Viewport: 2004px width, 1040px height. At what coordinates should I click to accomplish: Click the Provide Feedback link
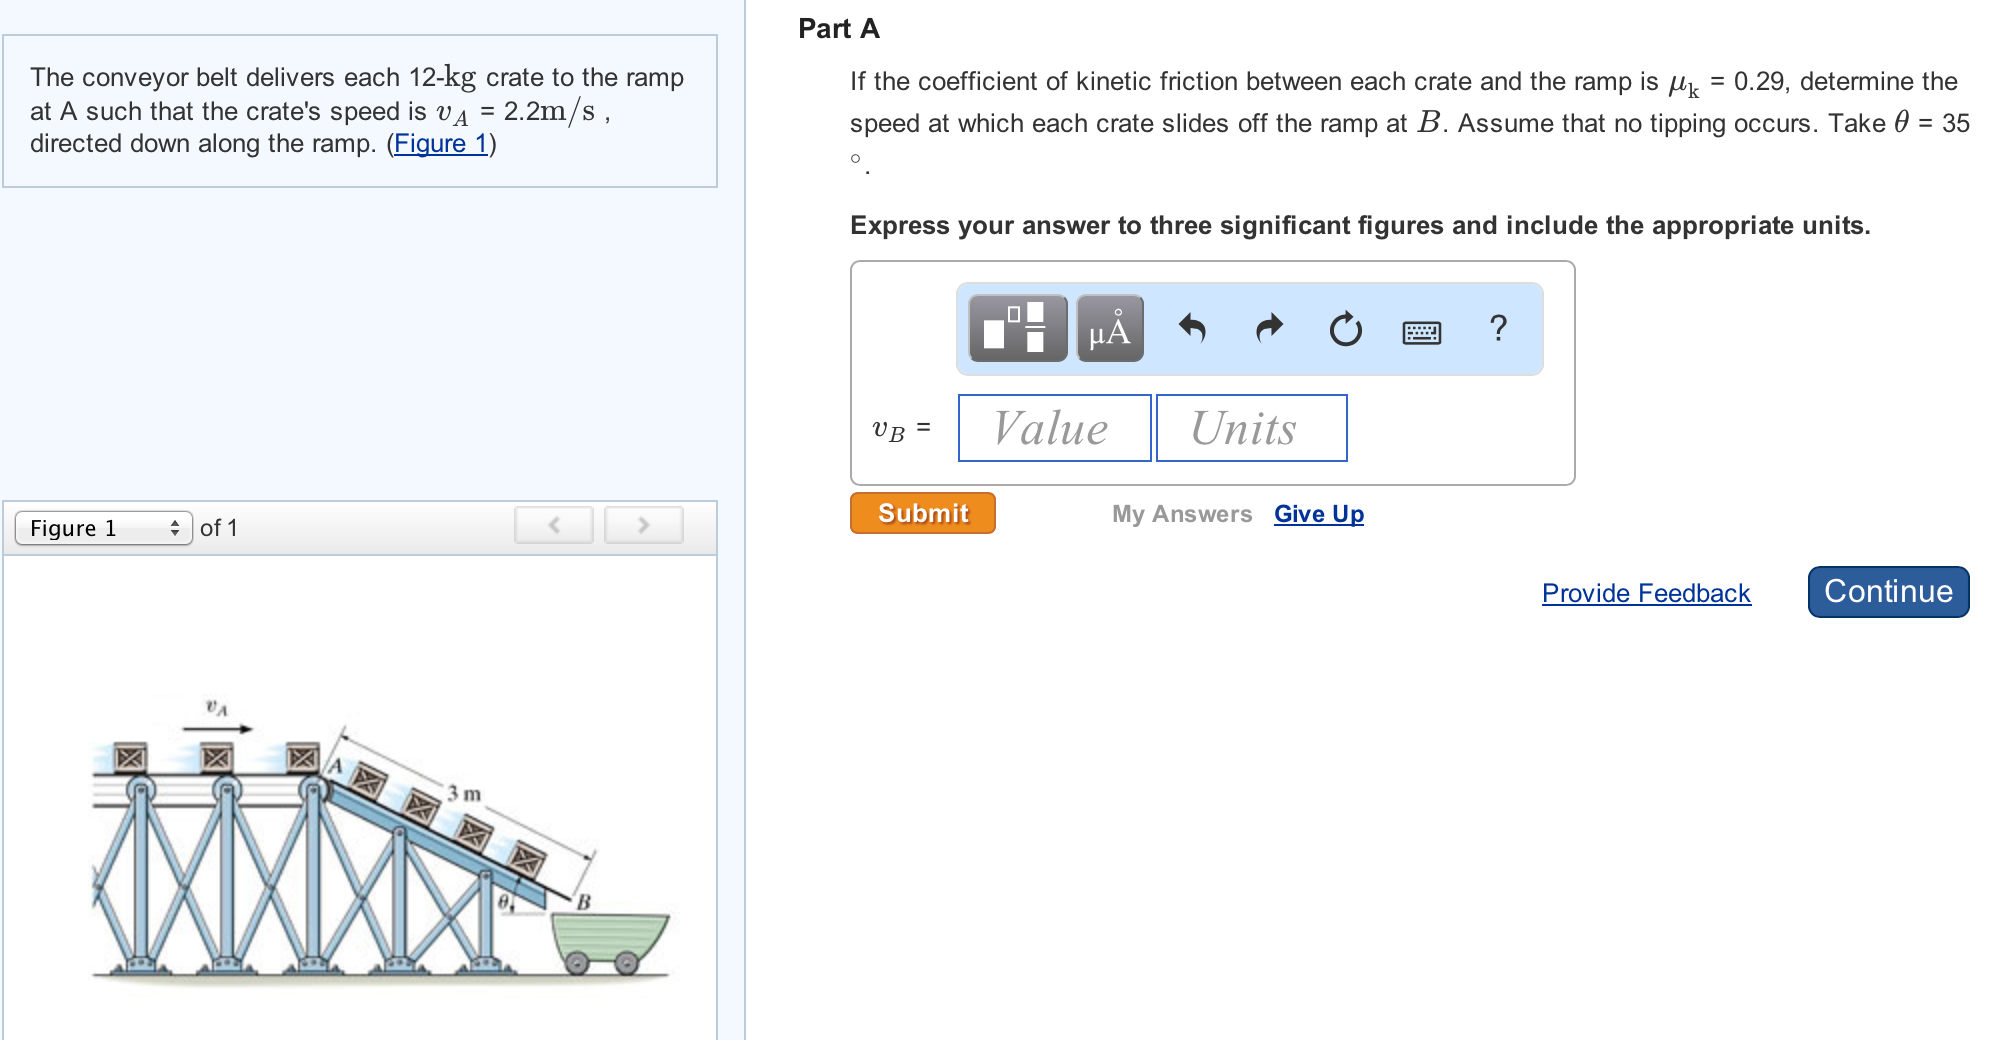tap(1646, 593)
